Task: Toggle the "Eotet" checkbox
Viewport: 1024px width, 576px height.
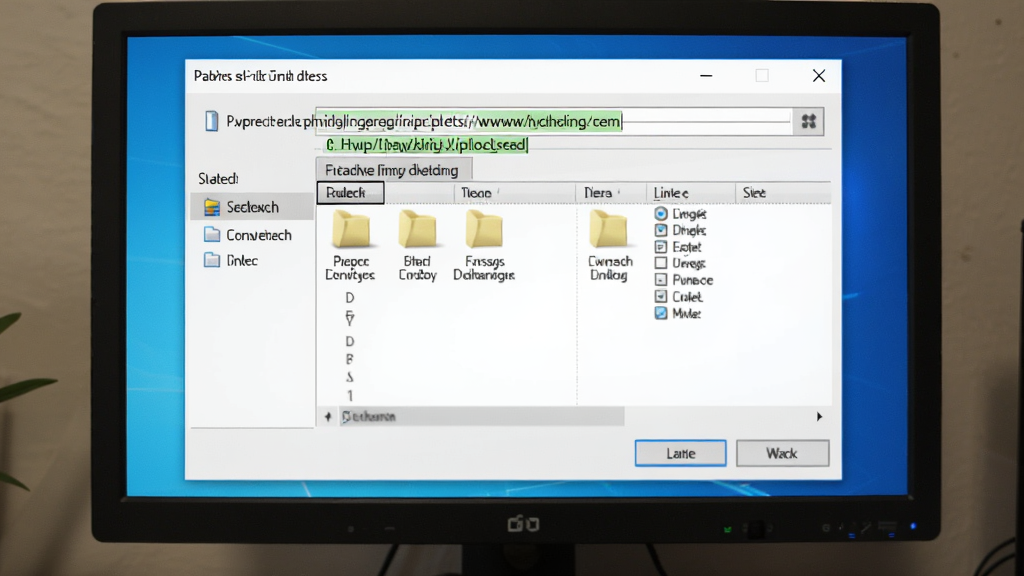Action: [x=661, y=247]
